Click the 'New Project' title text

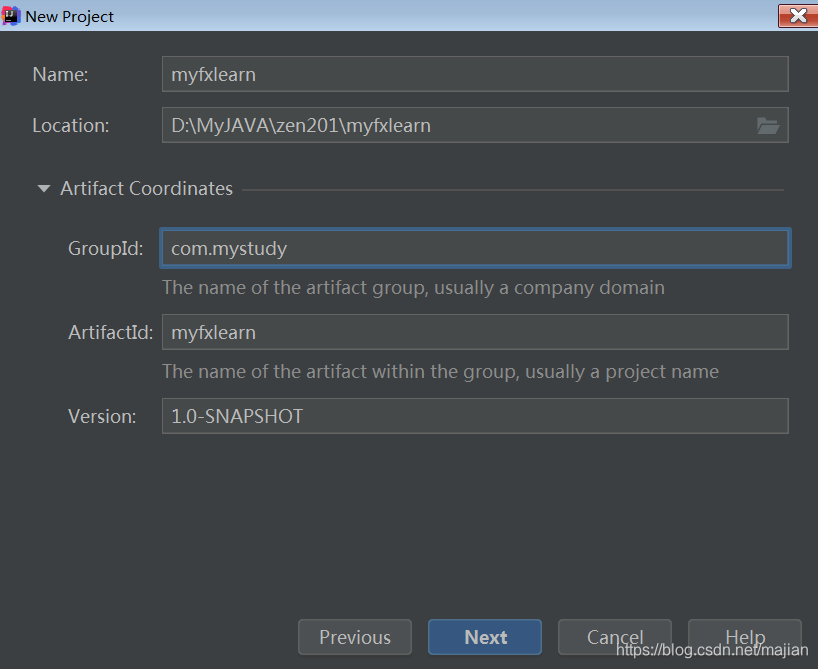69,17
